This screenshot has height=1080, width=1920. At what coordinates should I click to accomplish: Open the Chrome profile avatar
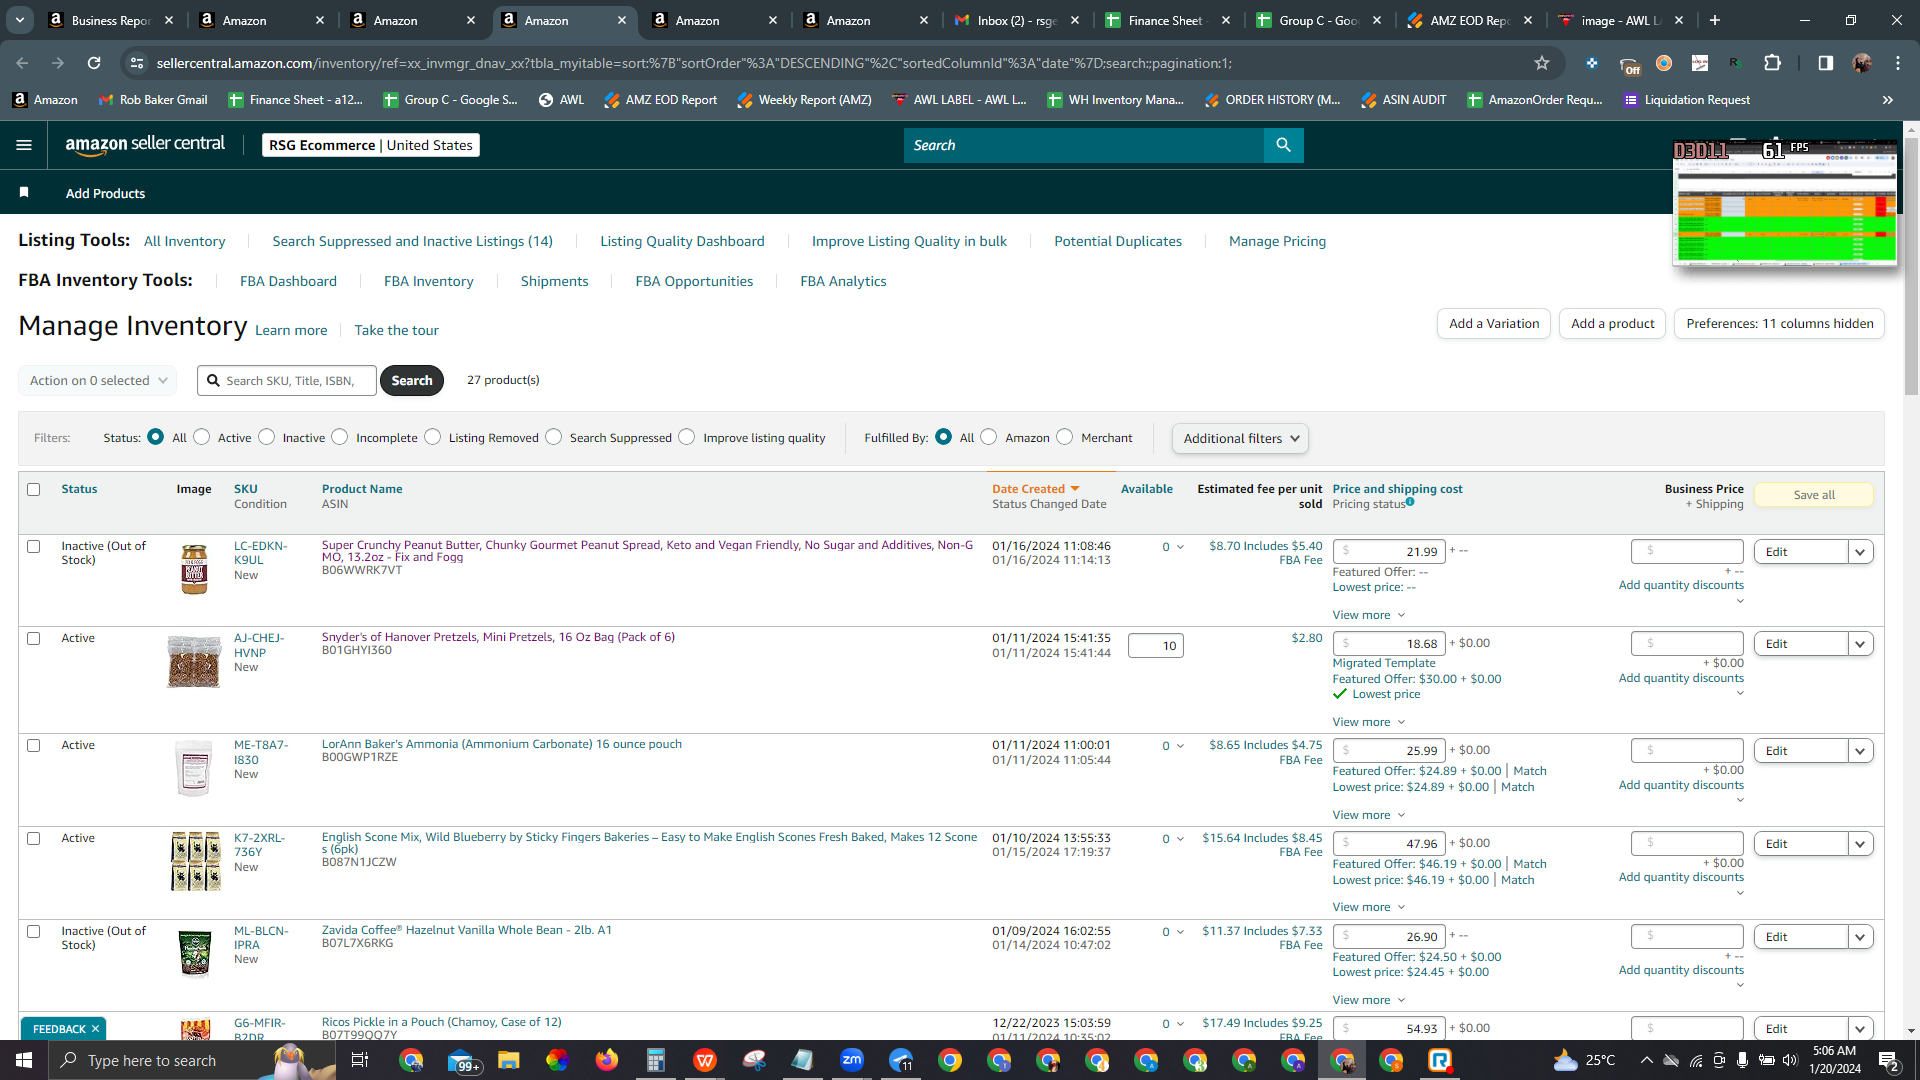tap(1862, 63)
